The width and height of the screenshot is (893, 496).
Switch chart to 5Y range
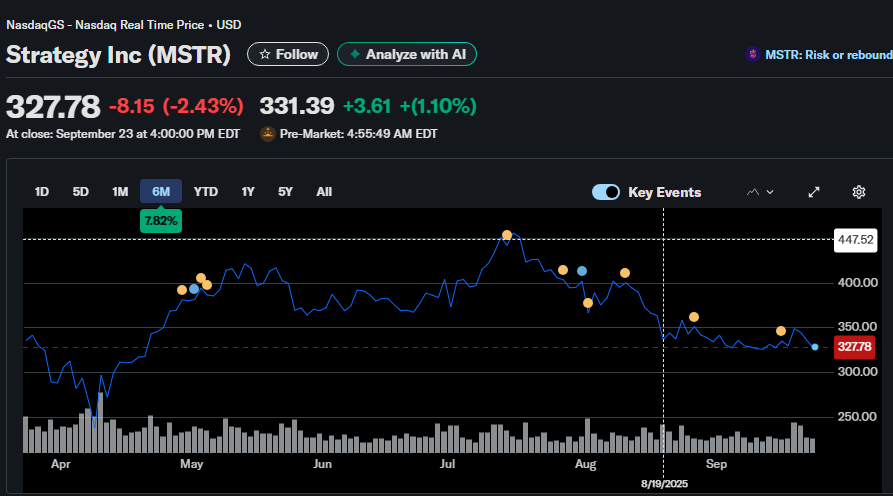[x=285, y=192]
